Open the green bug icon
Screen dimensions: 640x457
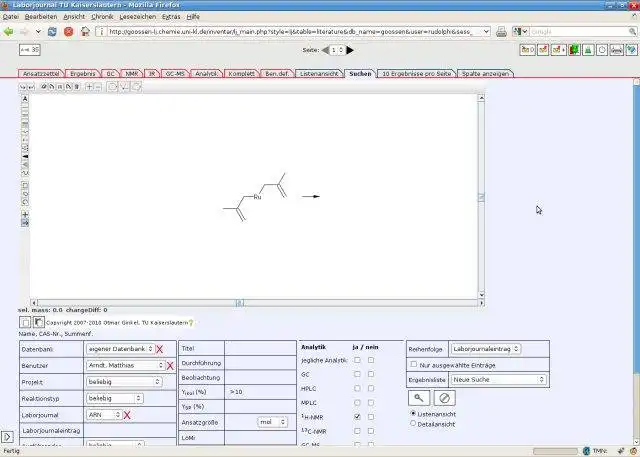574,50
